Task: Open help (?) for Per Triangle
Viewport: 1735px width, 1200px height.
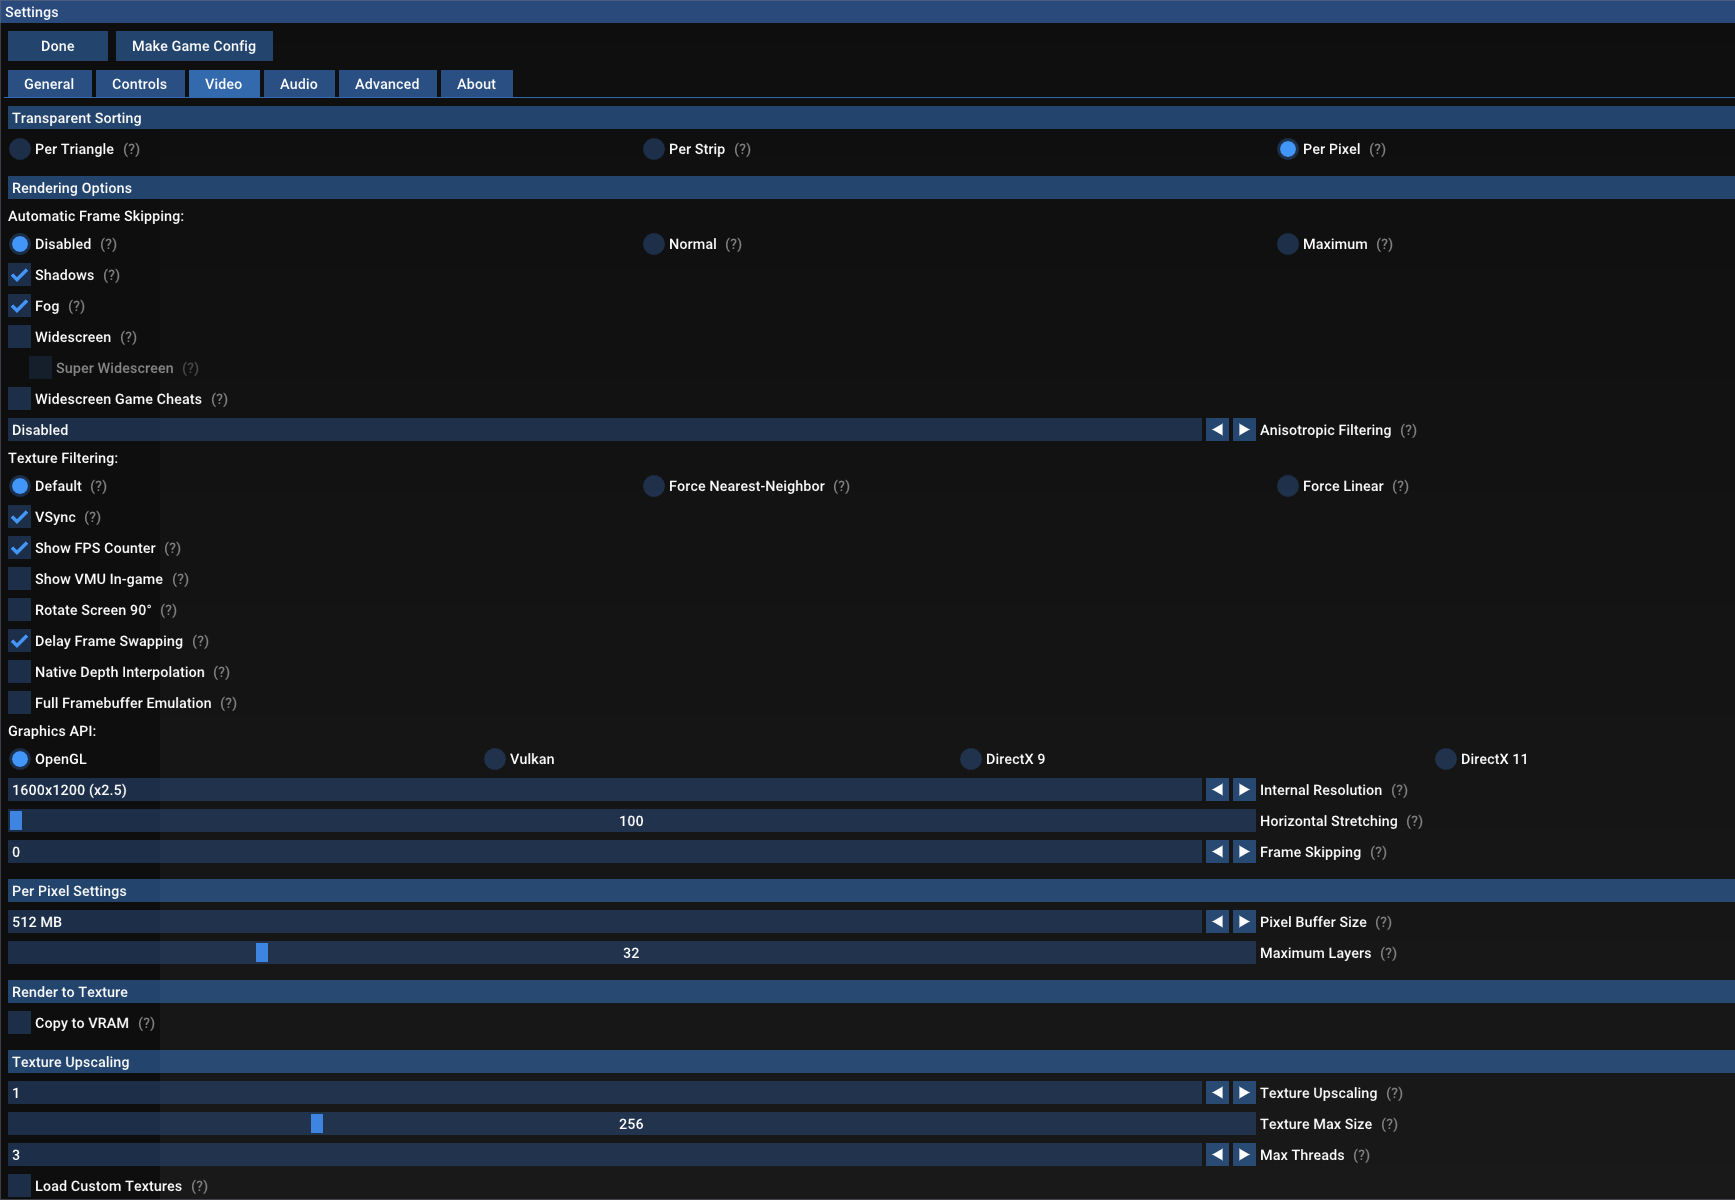Action: (132, 149)
